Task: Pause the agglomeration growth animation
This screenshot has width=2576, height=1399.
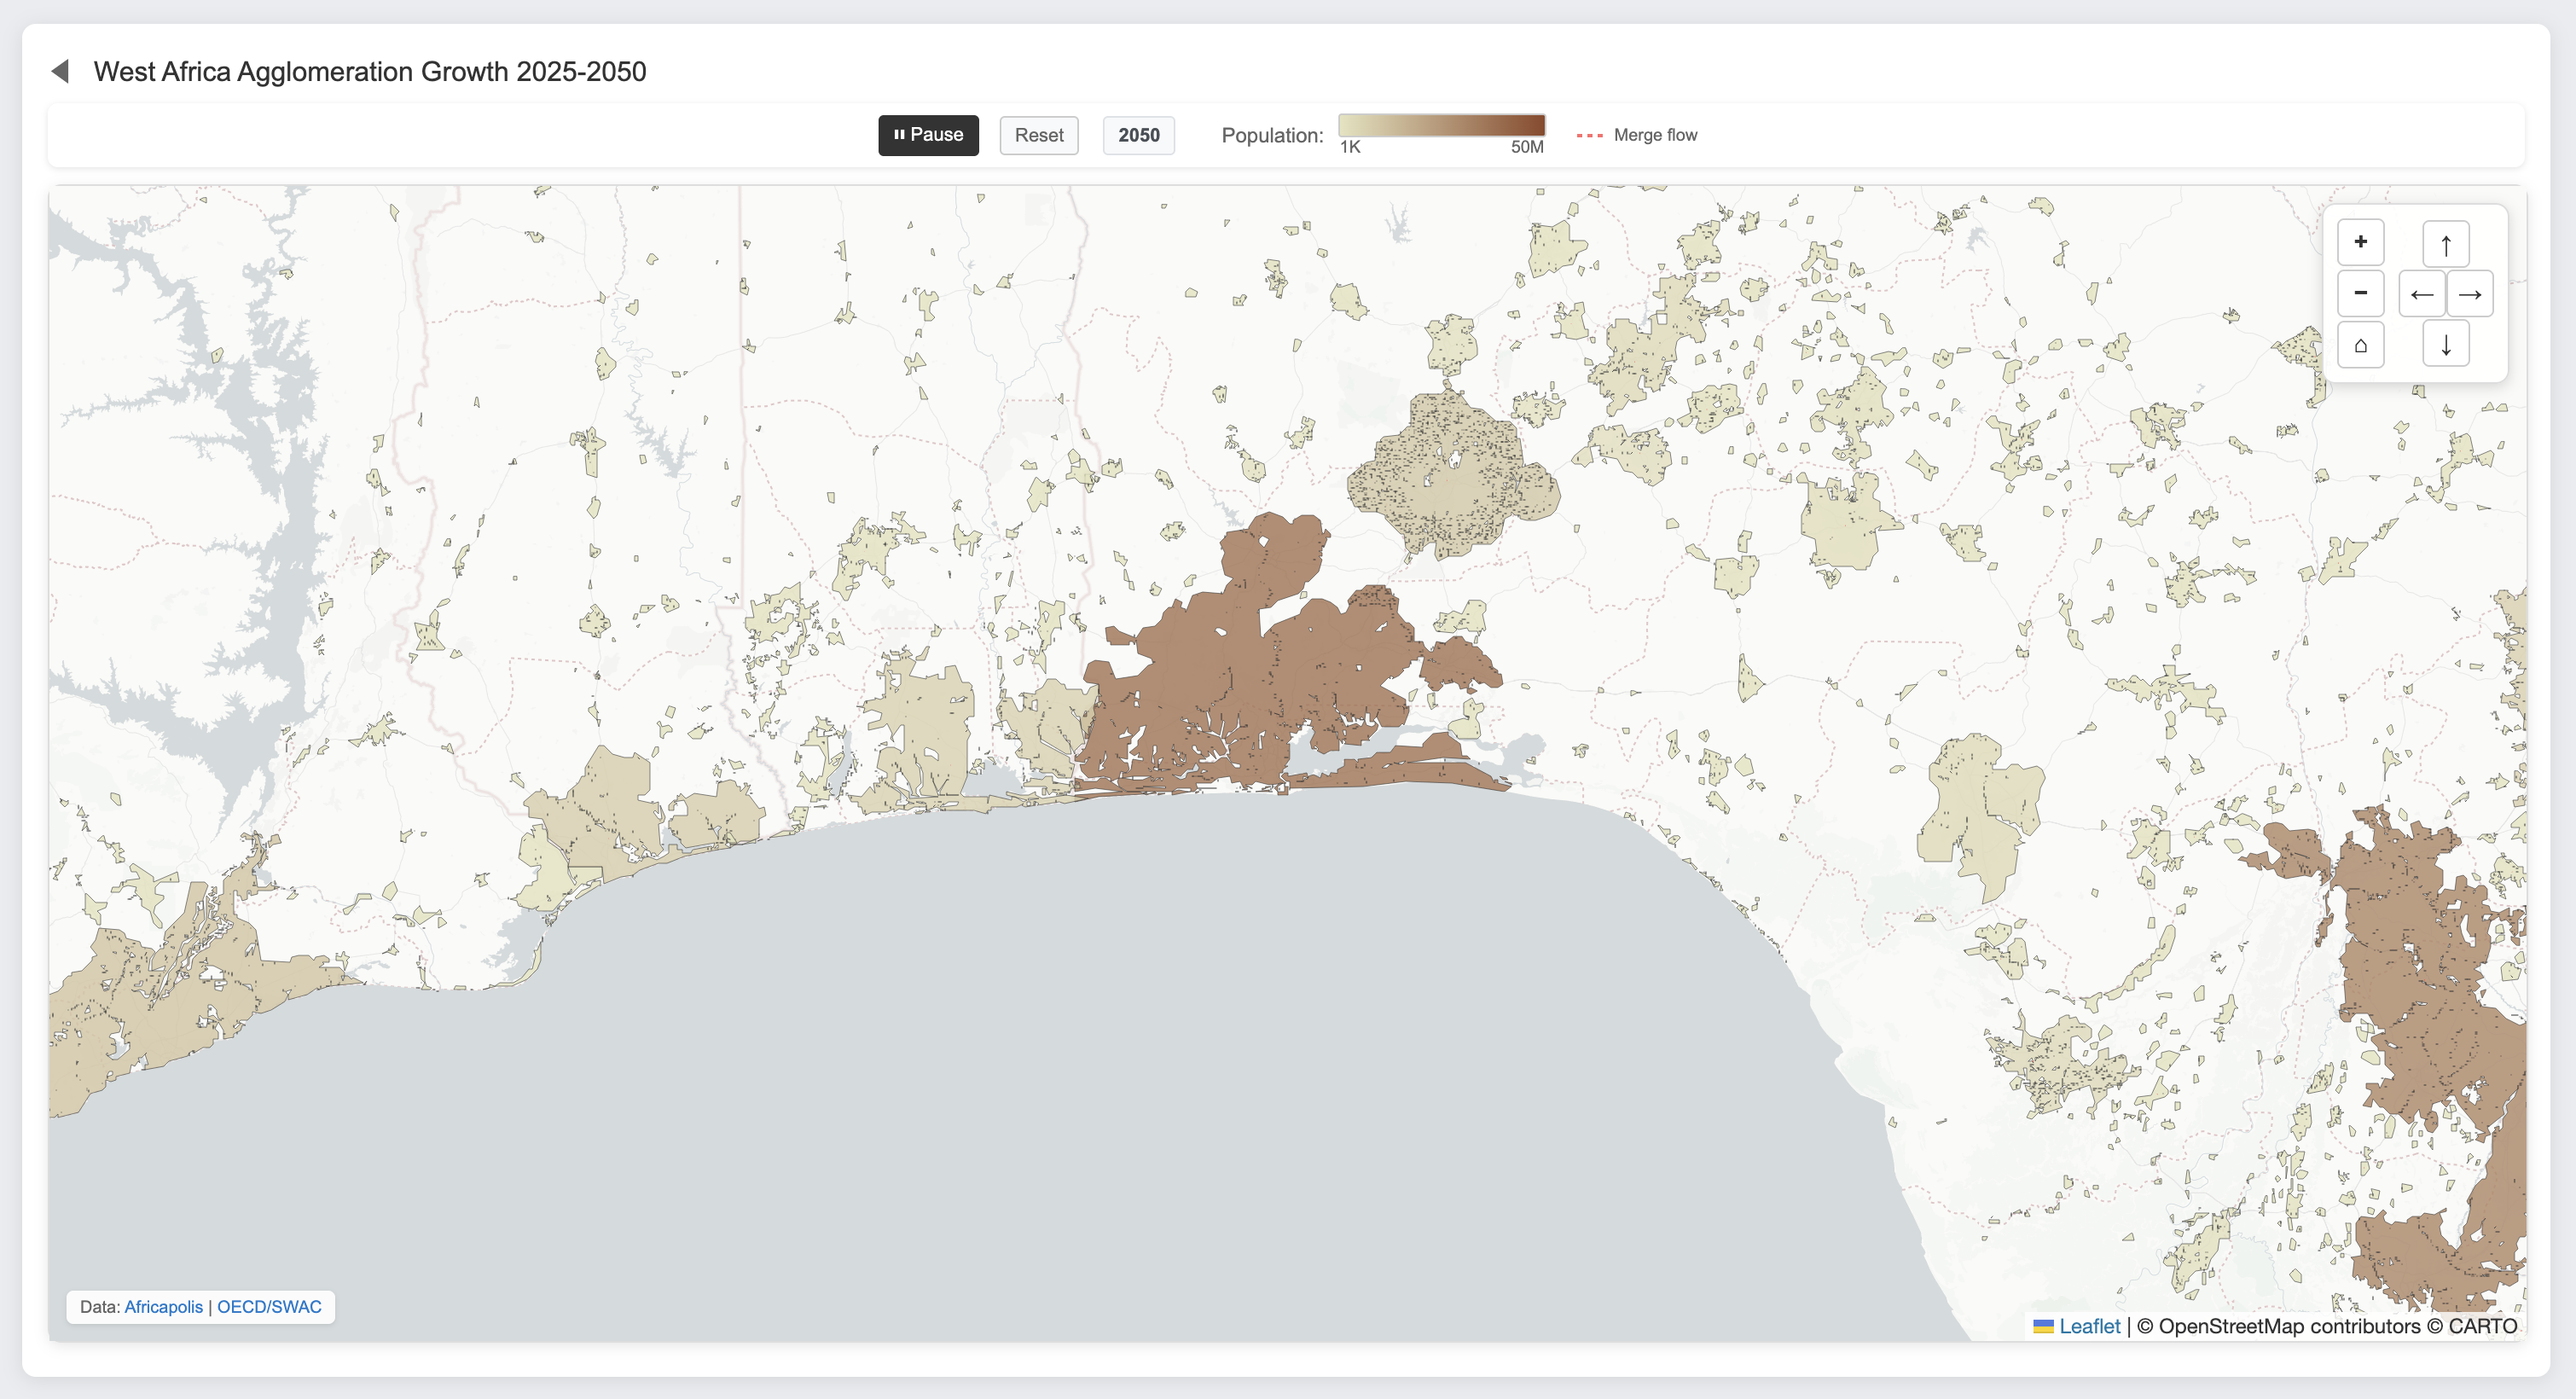Action: [x=928, y=134]
